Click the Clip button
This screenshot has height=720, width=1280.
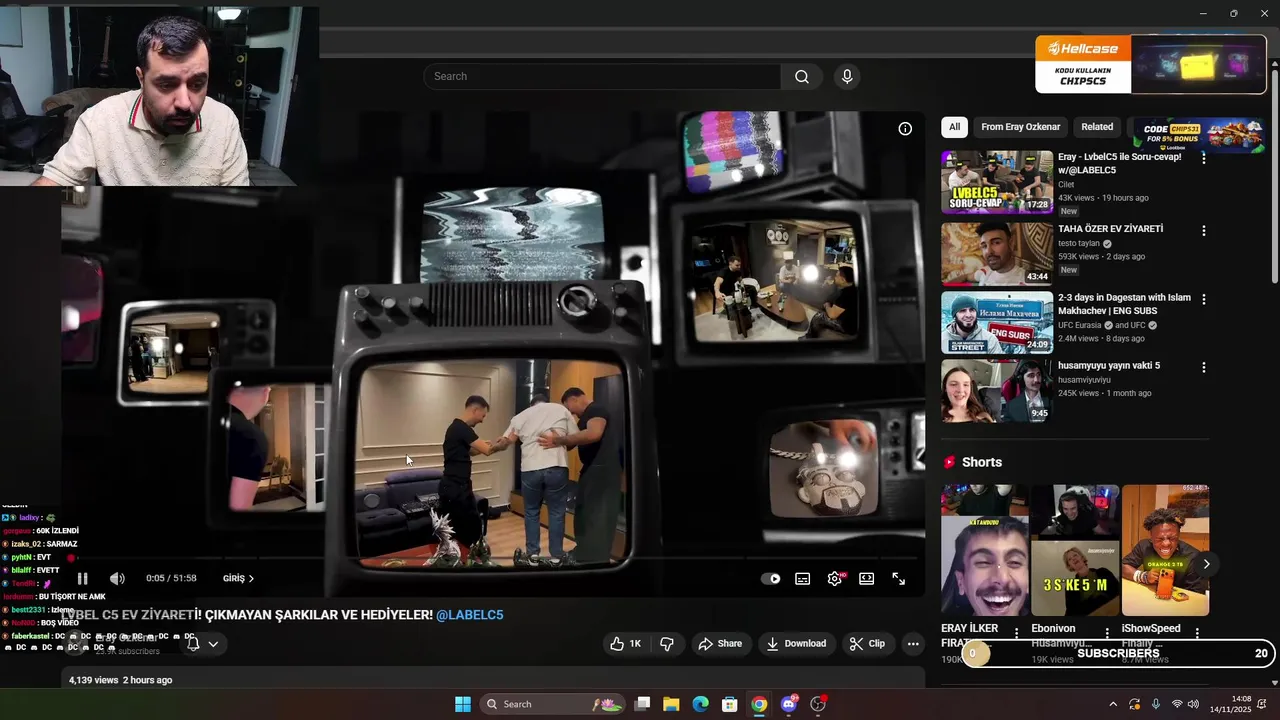point(867,644)
